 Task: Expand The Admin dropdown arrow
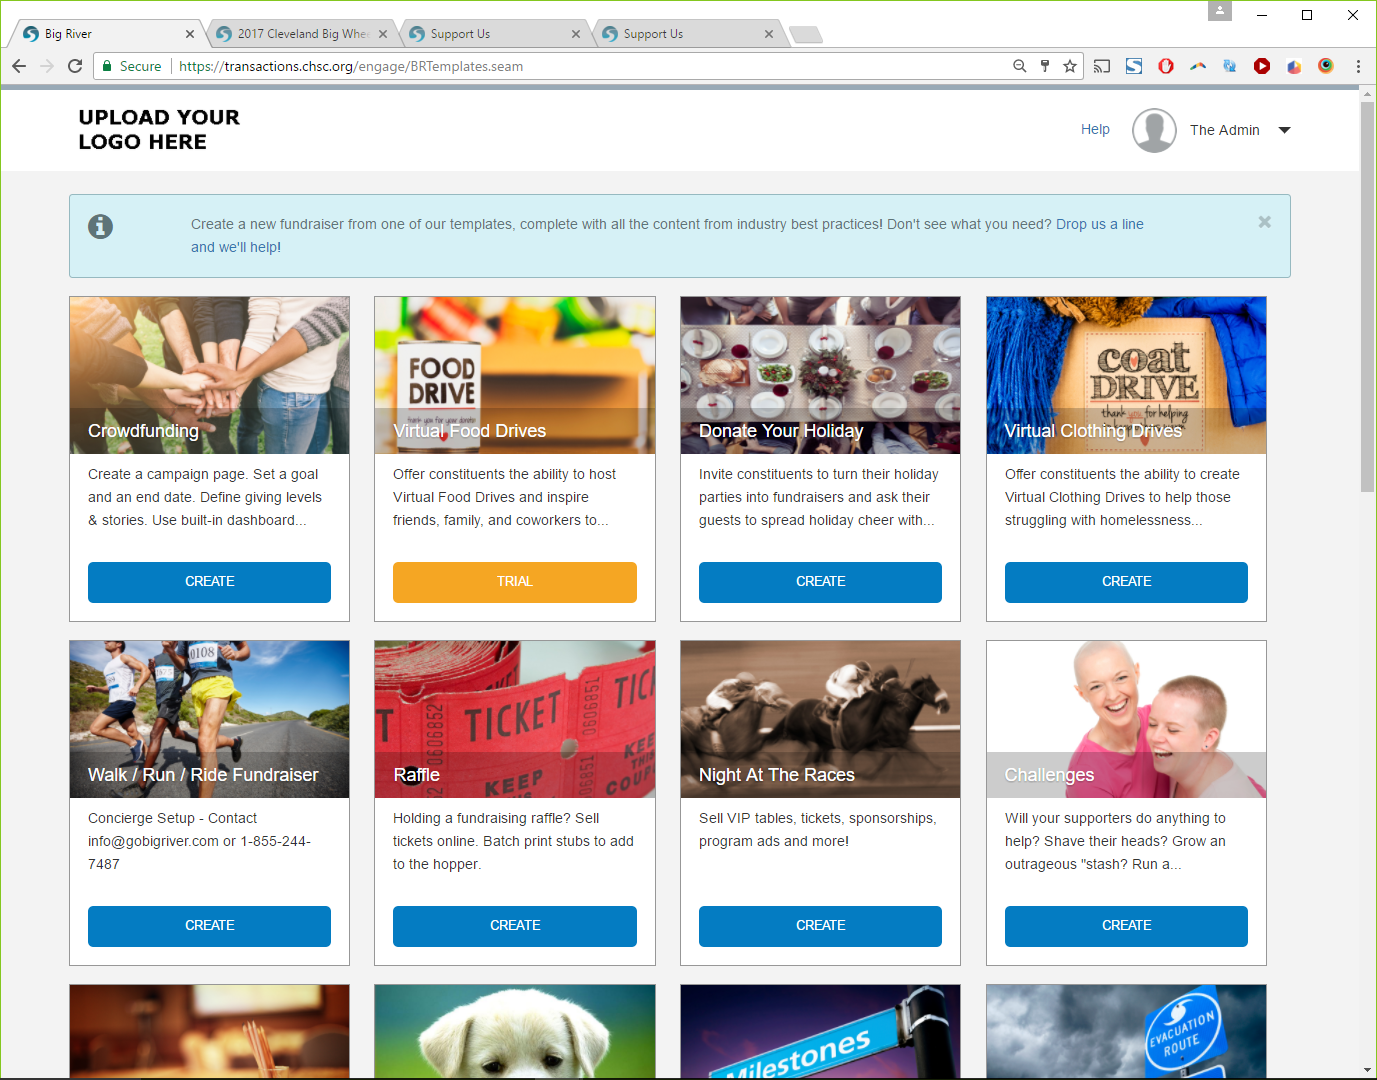(x=1285, y=130)
